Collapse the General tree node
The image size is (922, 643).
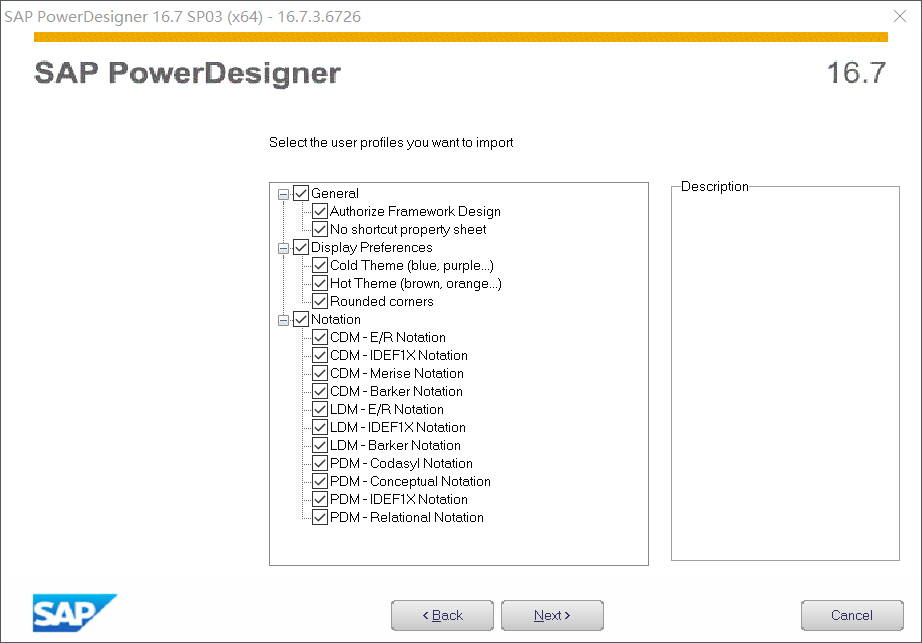(x=283, y=194)
